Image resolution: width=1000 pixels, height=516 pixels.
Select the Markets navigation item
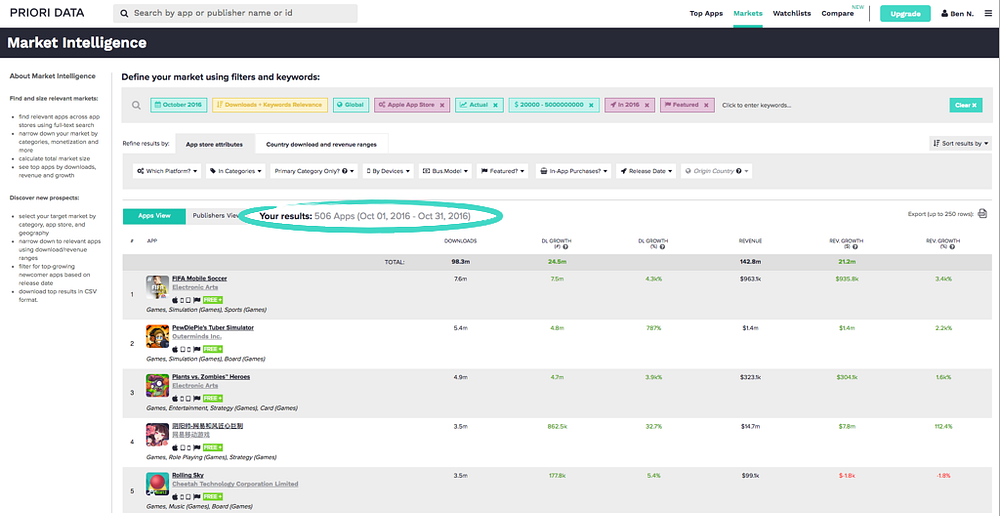[x=747, y=13]
